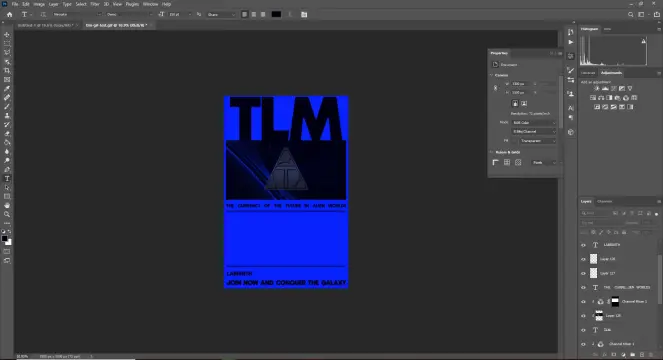Open the Image menu
The height and width of the screenshot is (360, 663).
point(39,4)
